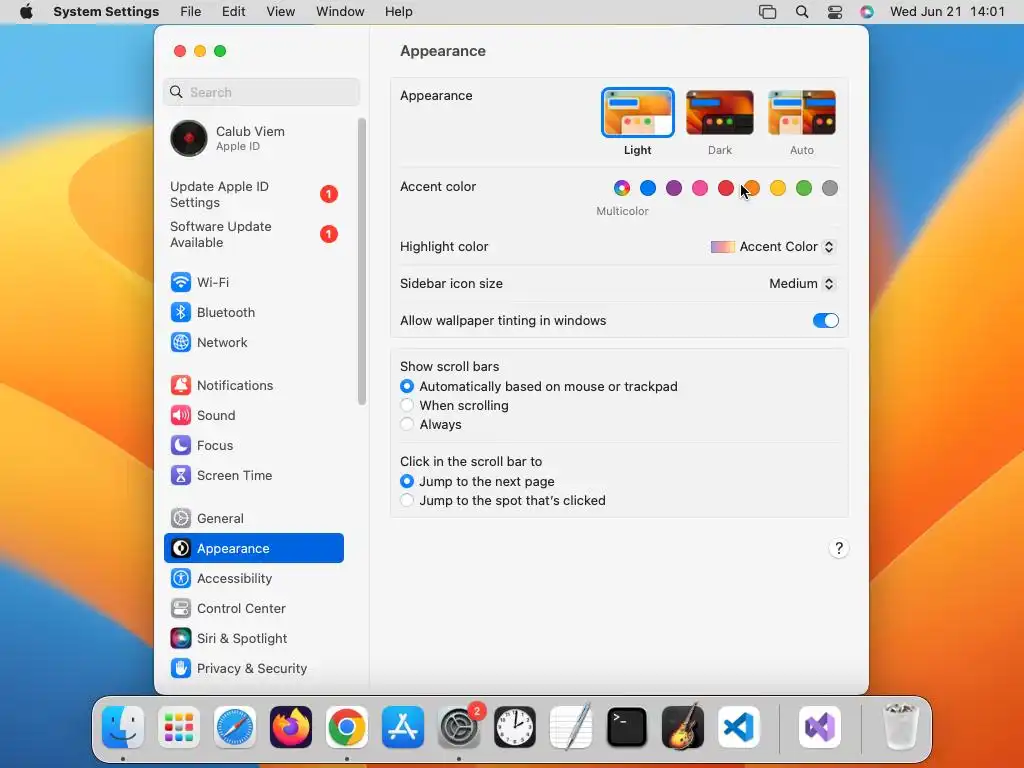Click the settings Search field
Viewport: 1024px width, 768px height.
pyautogui.click(x=261, y=92)
